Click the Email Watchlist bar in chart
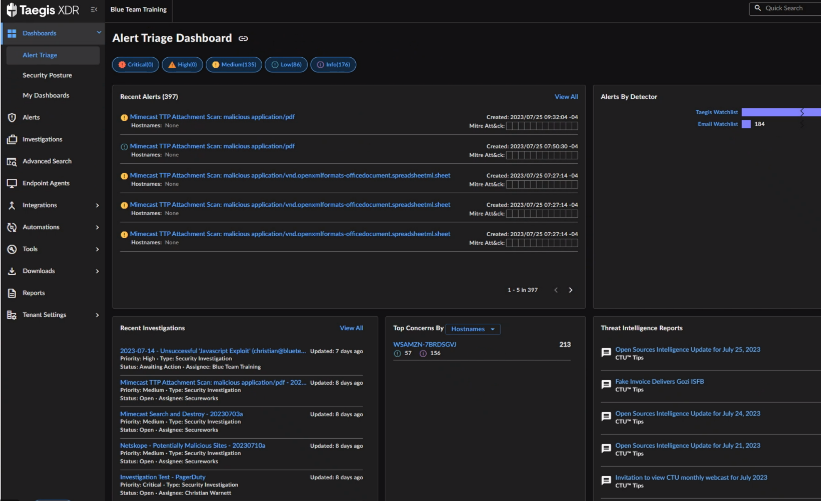 point(746,124)
